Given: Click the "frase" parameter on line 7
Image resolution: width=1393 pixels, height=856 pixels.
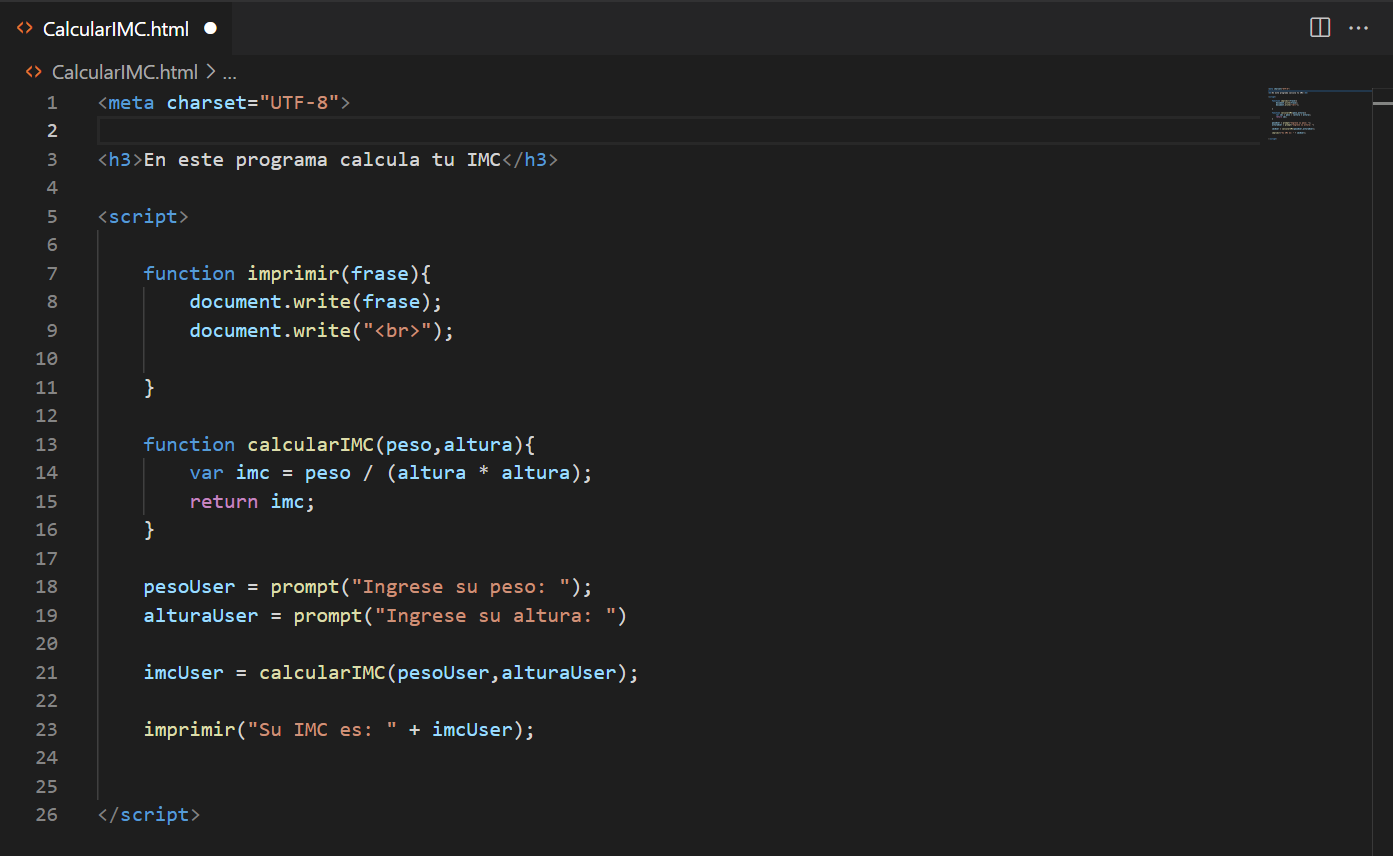Looking at the screenshot, I should coord(380,273).
